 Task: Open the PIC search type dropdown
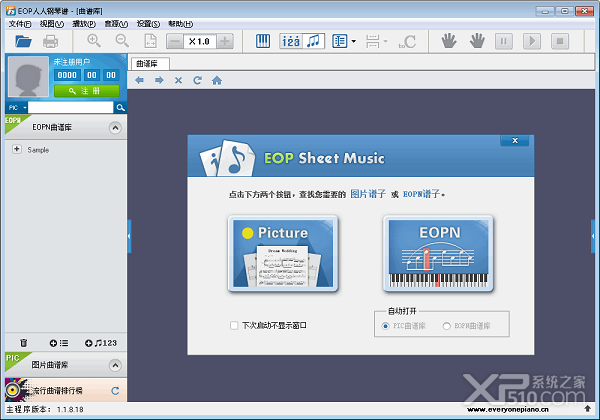tap(17, 107)
